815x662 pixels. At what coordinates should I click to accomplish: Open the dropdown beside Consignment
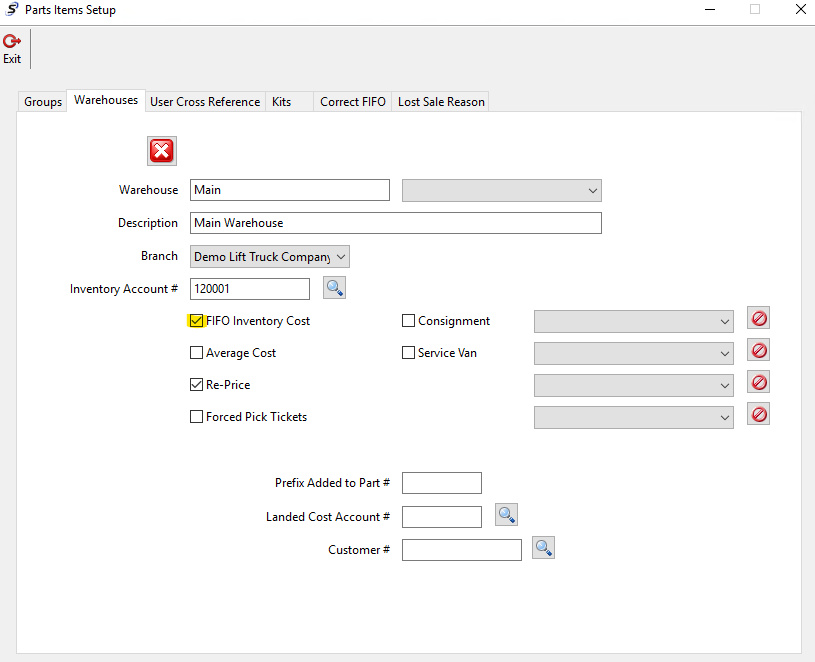[x=634, y=322]
